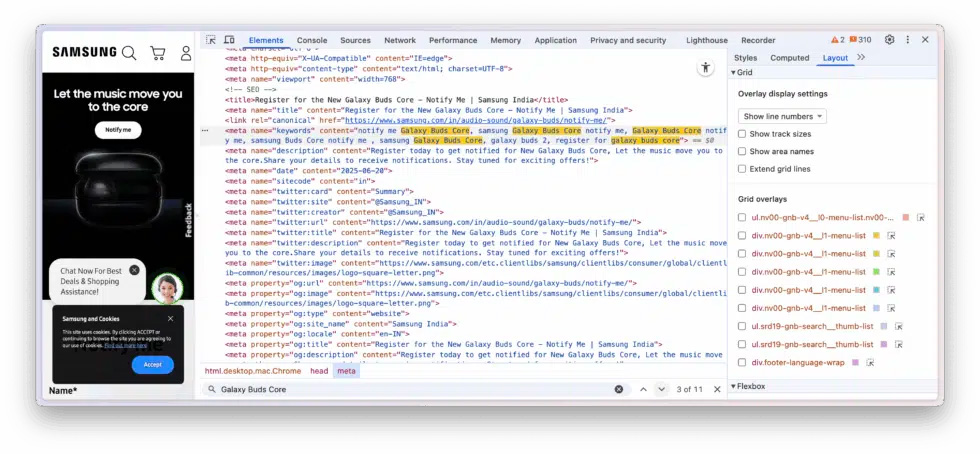Enable Extend grid lines
The height and width of the screenshot is (454, 980).
click(x=742, y=169)
